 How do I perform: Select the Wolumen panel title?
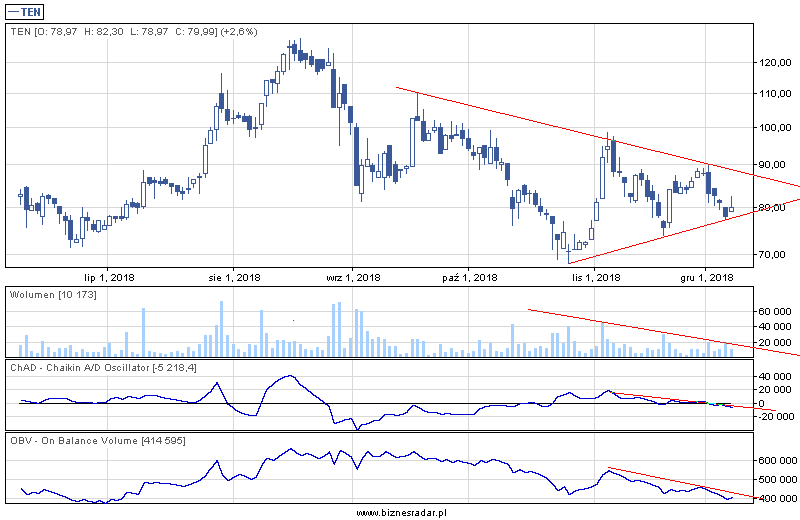(x=52, y=295)
